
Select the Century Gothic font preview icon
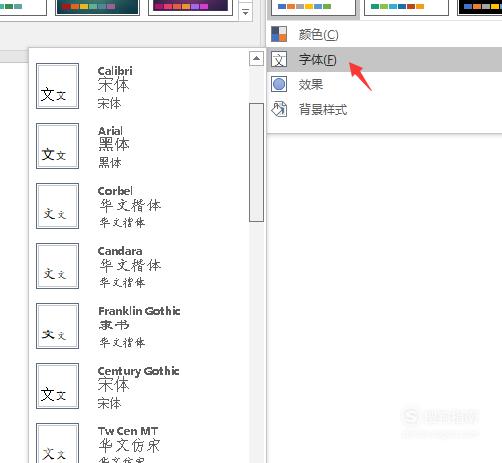click(x=57, y=386)
